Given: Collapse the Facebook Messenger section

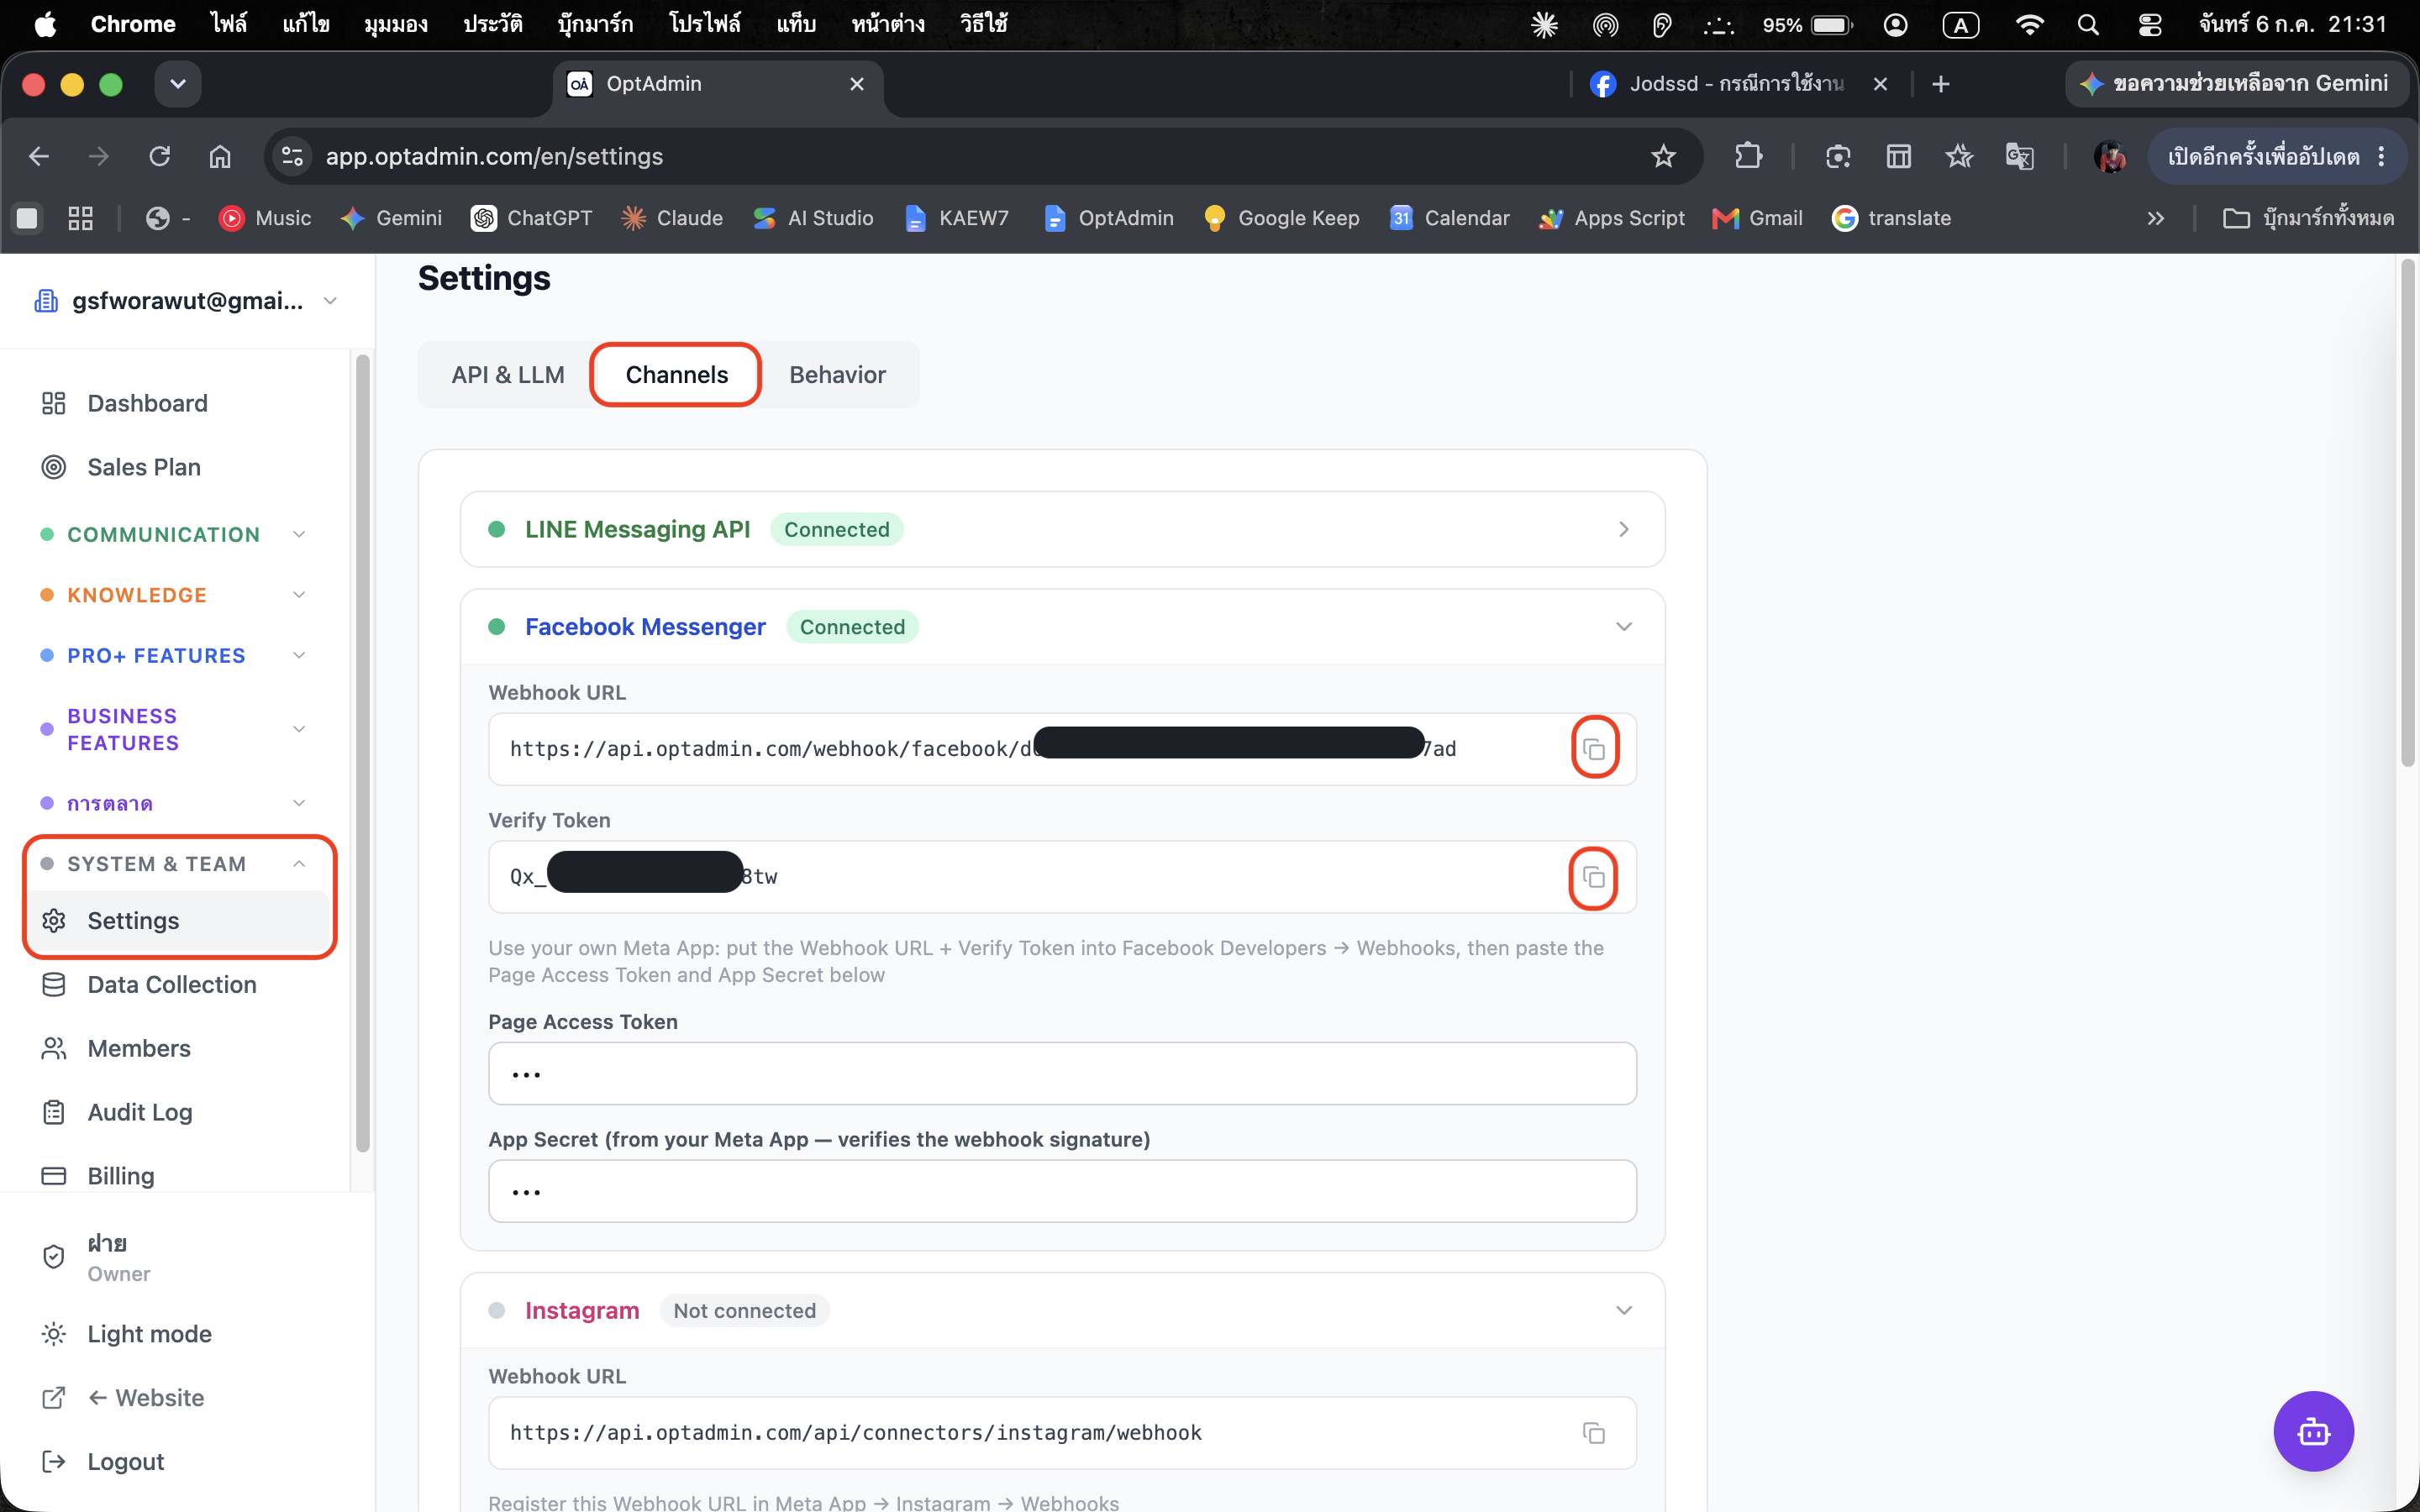Looking at the screenshot, I should (x=1623, y=627).
